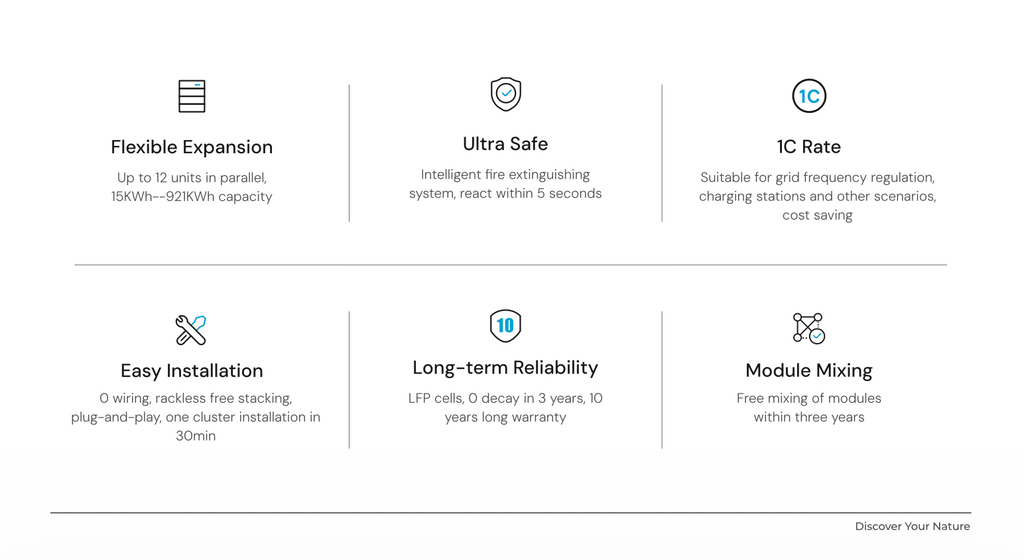Click the 12 units in parallel description
The height and width of the screenshot is (560, 1024).
coord(191,187)
